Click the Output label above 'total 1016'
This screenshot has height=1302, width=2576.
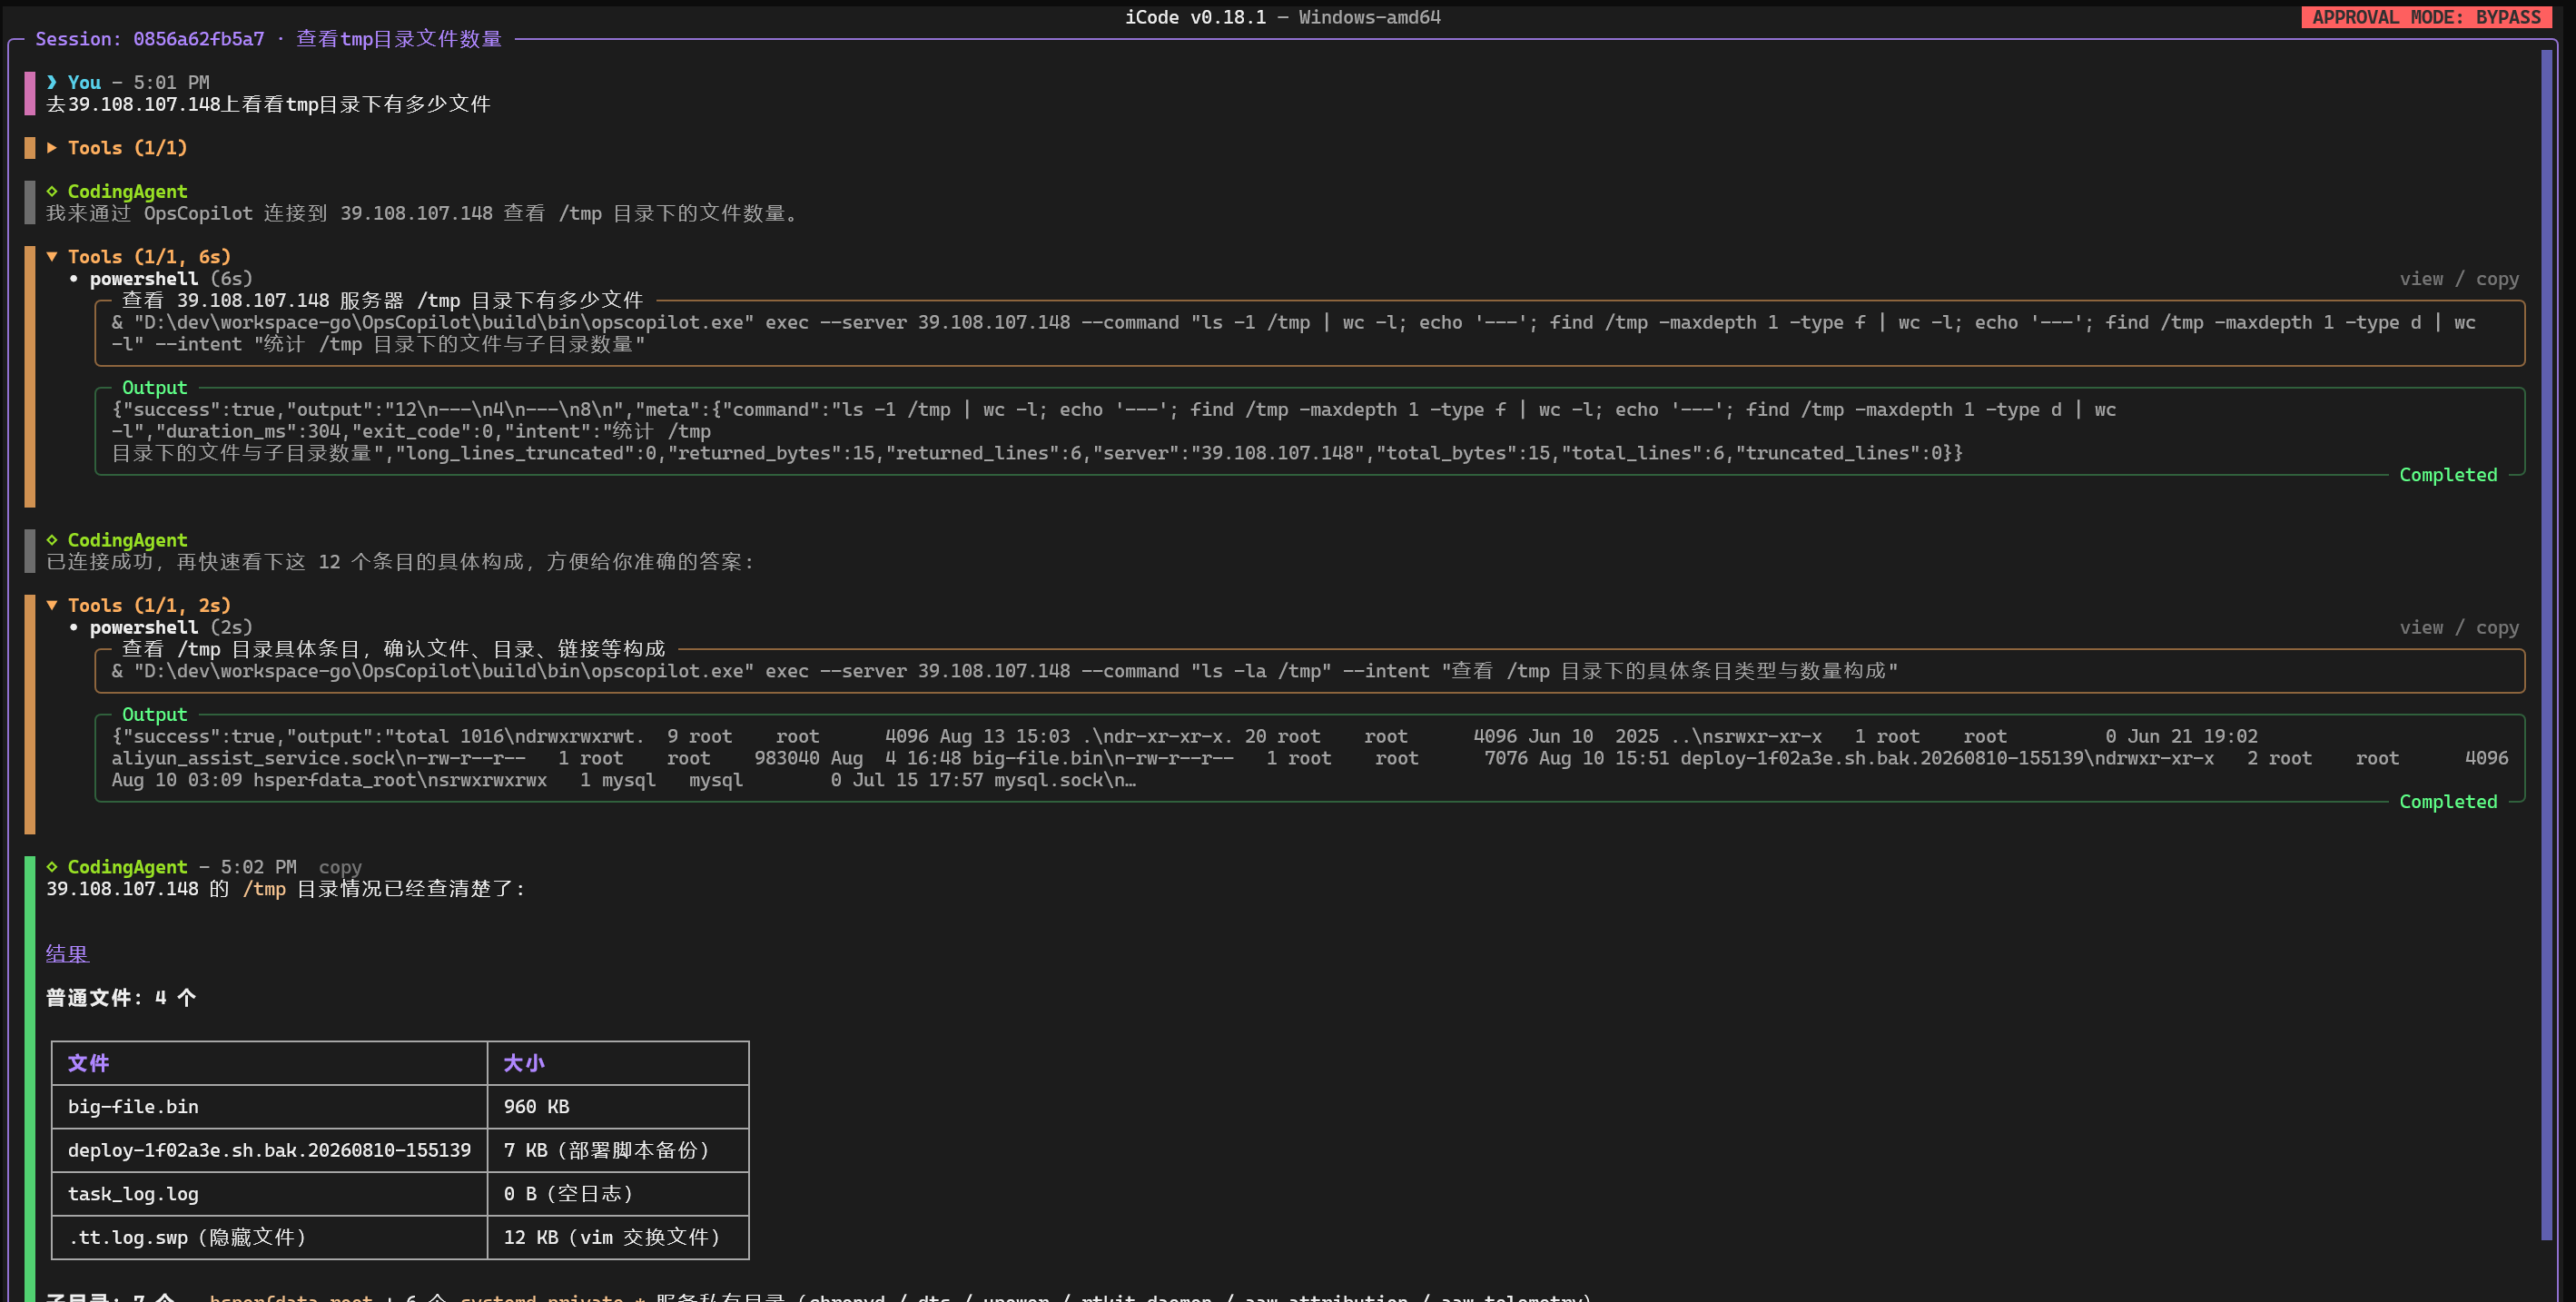pos(154,714)
